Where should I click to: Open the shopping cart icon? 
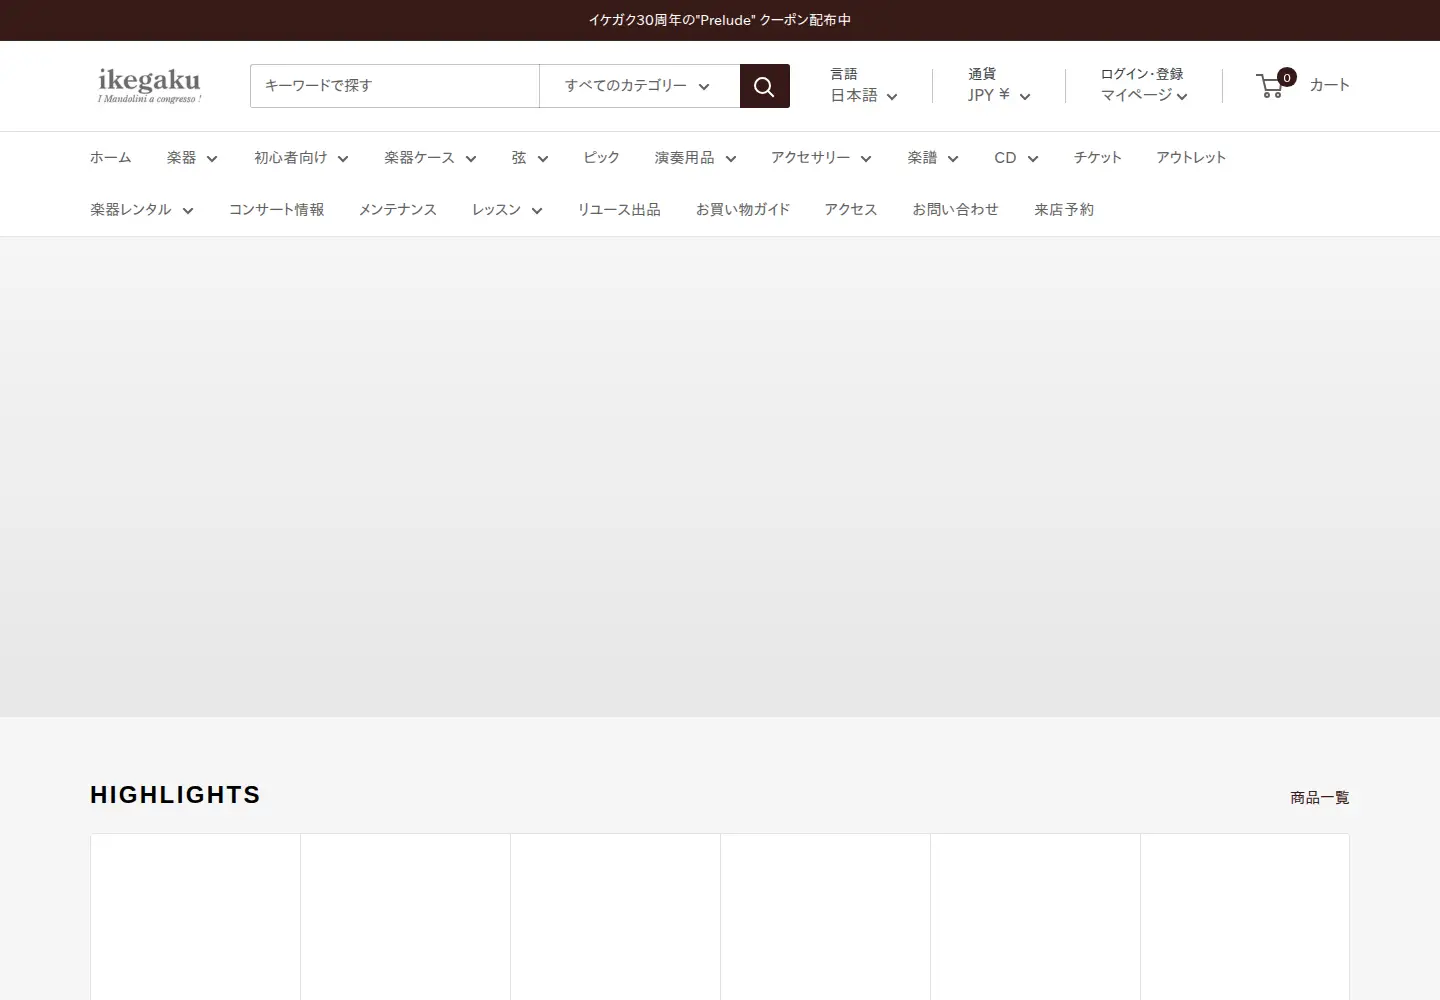1276,85
